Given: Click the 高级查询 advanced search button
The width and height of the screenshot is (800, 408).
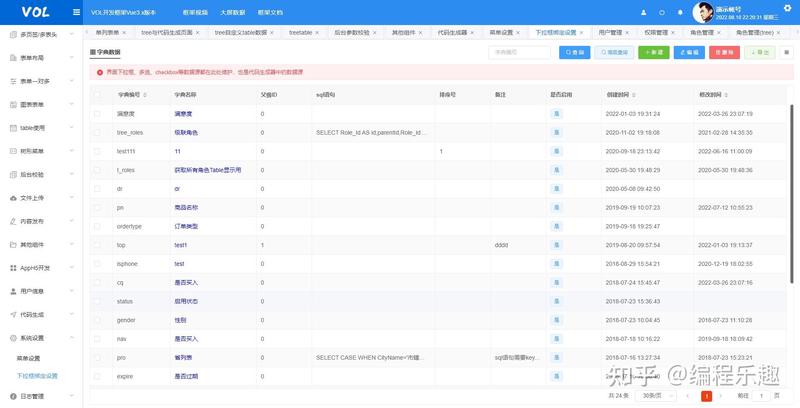Looking at the screenshot, I should 614,53.
